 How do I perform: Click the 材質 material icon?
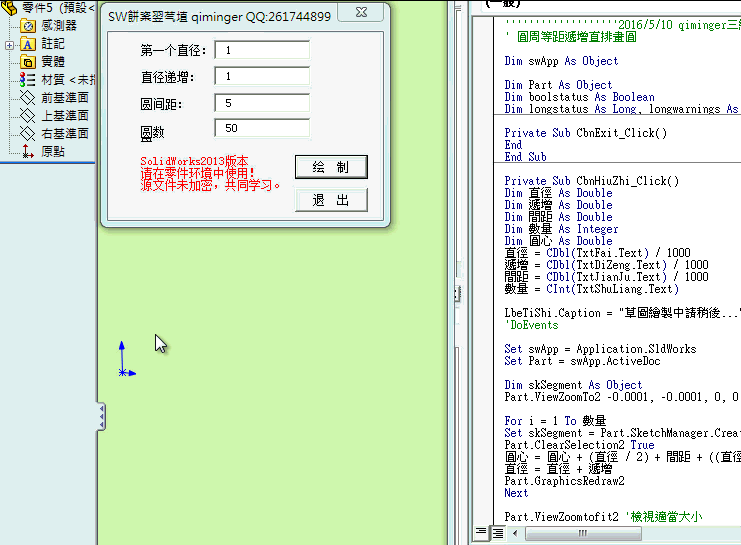click(x=27, y=79)
